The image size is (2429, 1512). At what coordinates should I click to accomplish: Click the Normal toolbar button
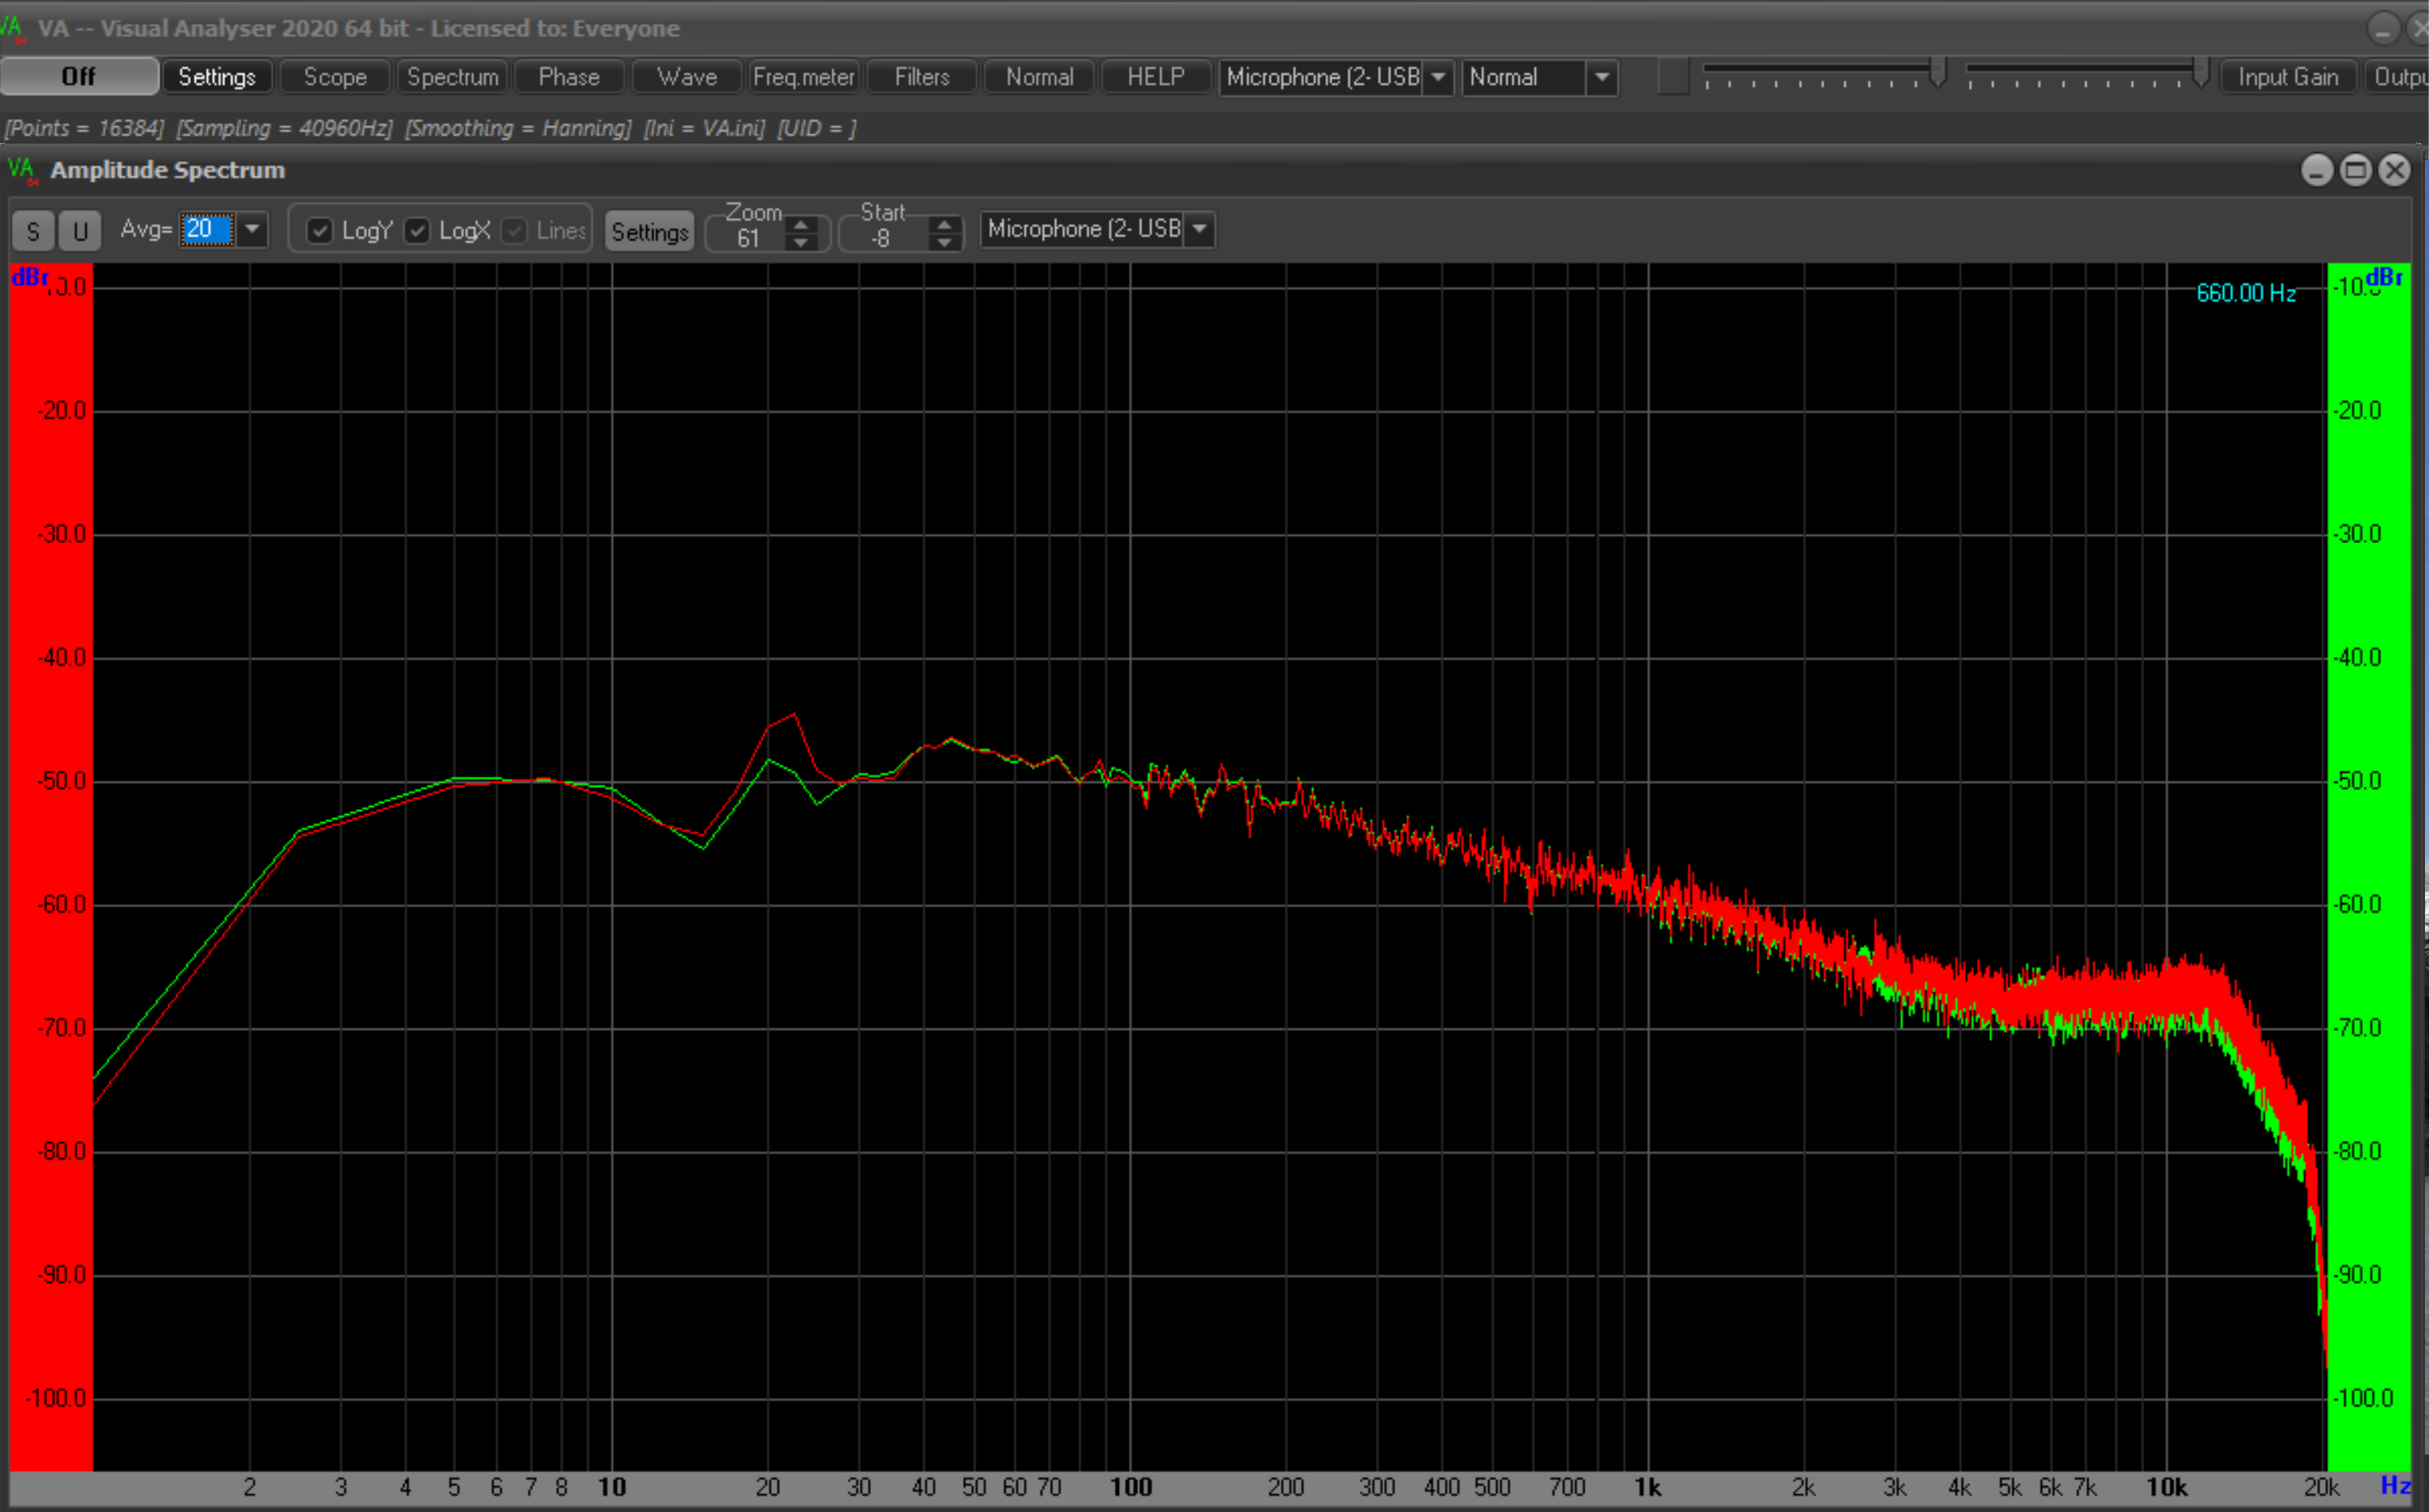coord(1039,76)
